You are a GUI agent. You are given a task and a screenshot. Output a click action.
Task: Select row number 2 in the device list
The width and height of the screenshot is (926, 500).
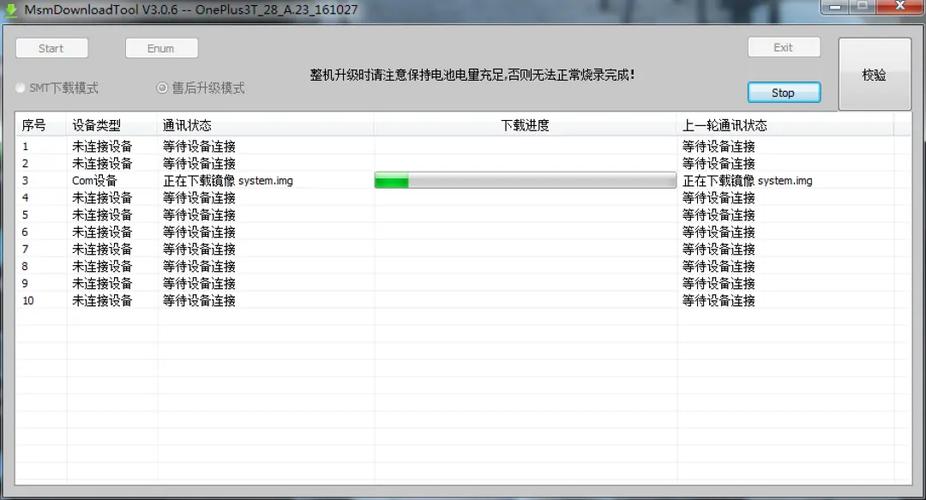coord(25,164)
